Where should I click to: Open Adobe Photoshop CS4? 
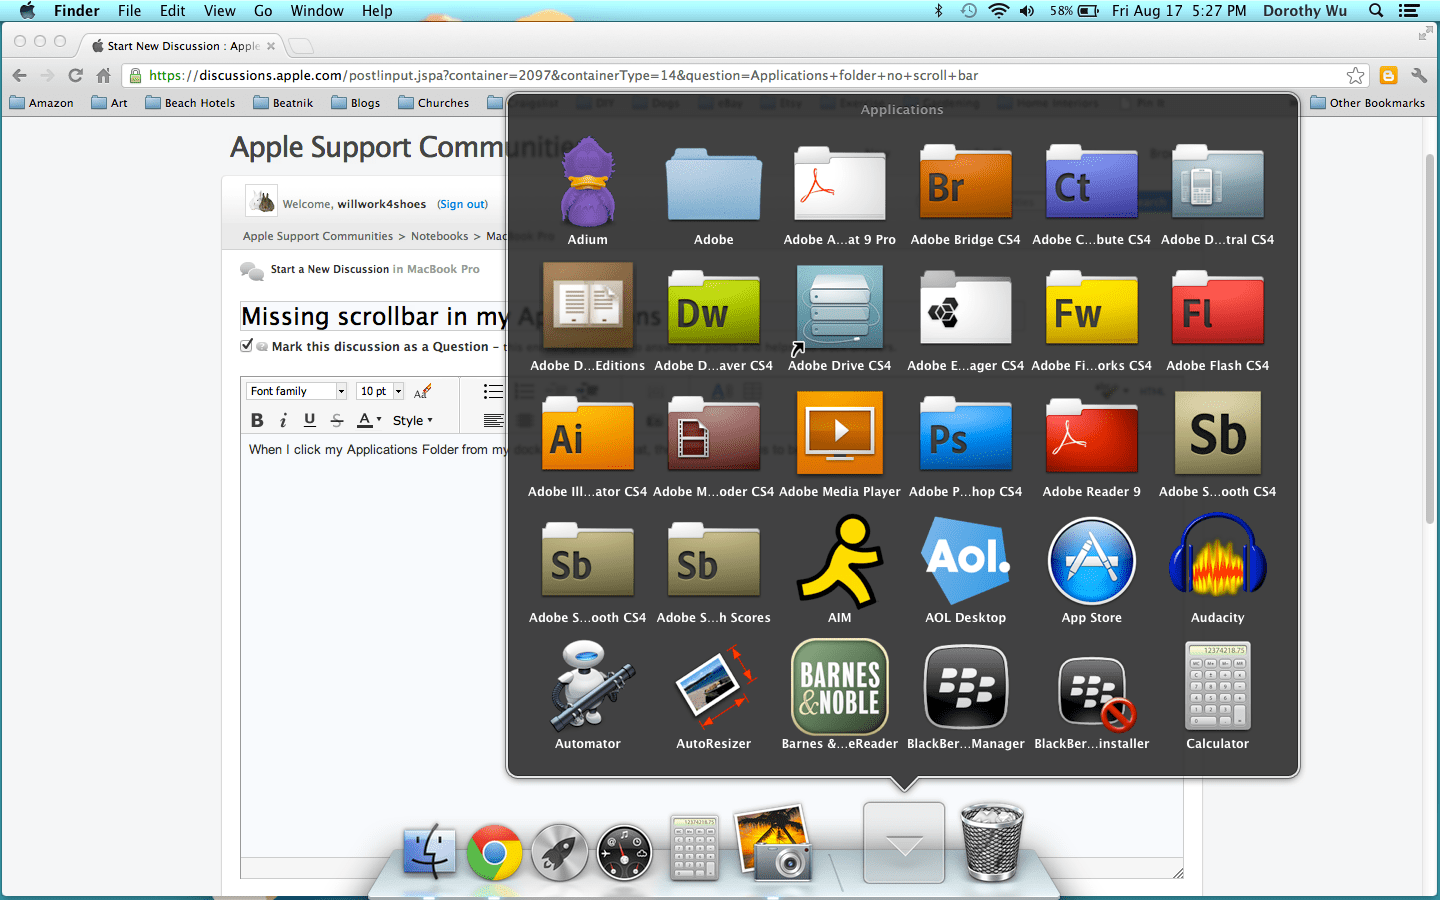click(x=965, y=433)
